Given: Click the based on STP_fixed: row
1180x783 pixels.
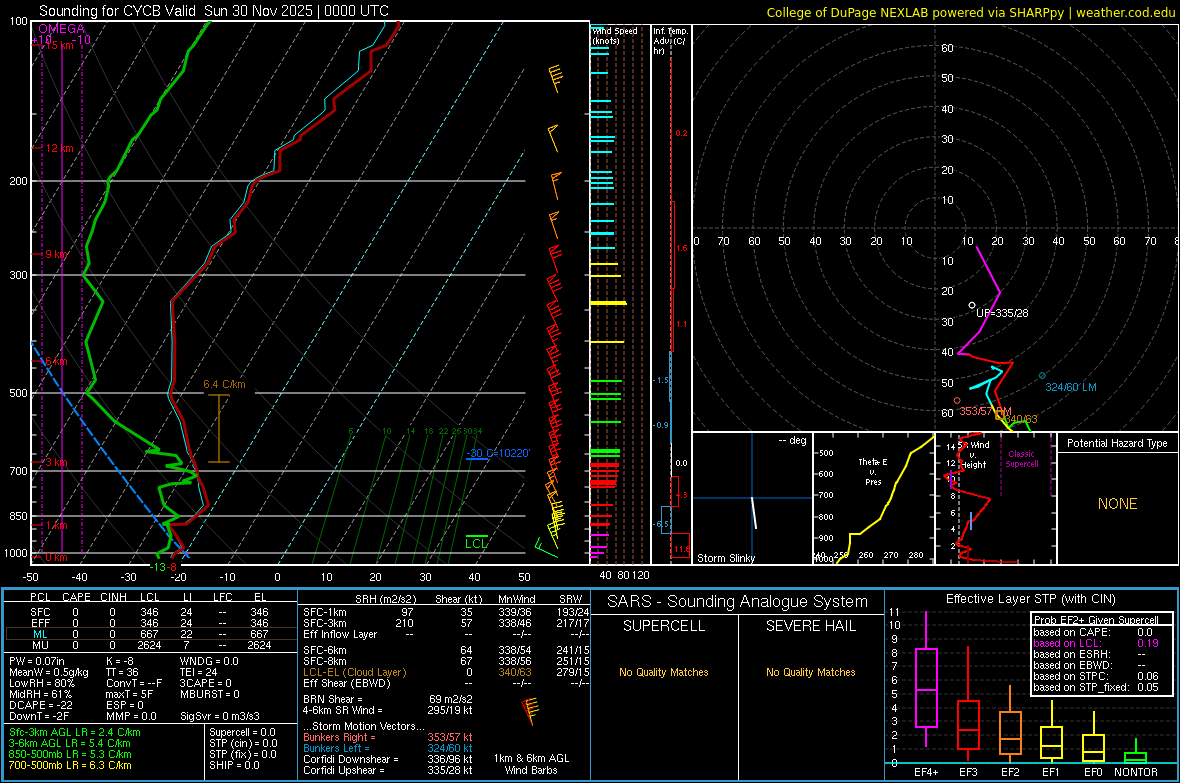Looking at the screenshot, I should point(1096,687).
